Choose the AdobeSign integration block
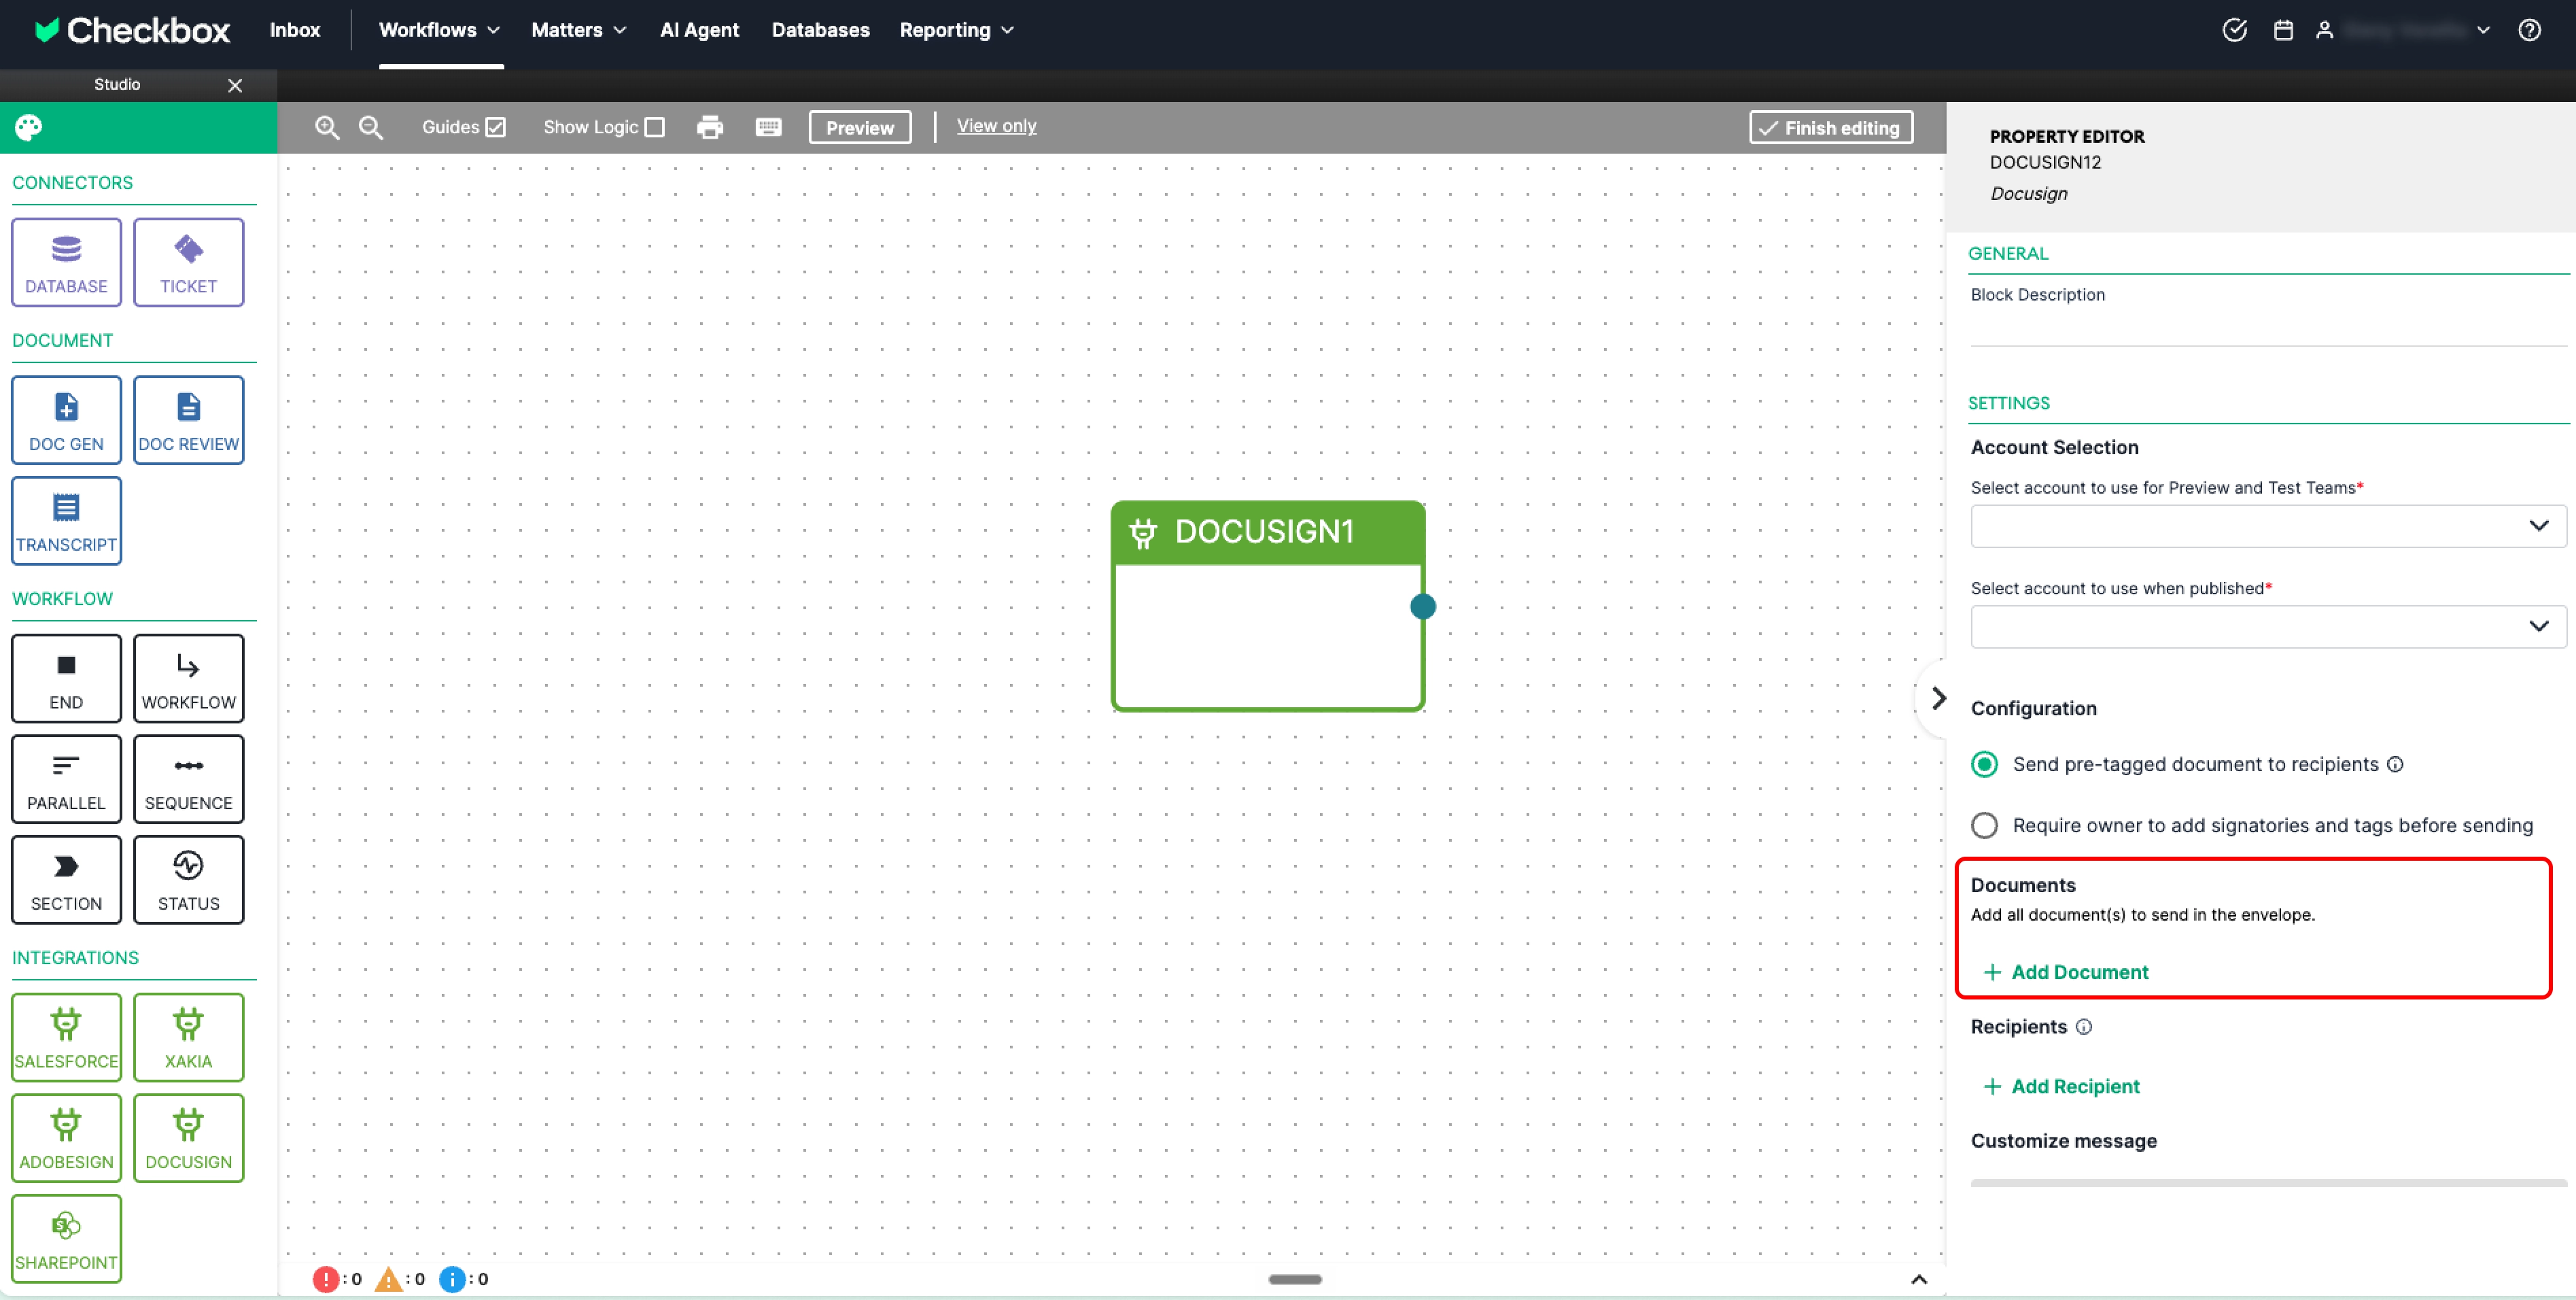Image resolution: width=2576 pixels, height=1300 pixels. tap(66, 1139)
